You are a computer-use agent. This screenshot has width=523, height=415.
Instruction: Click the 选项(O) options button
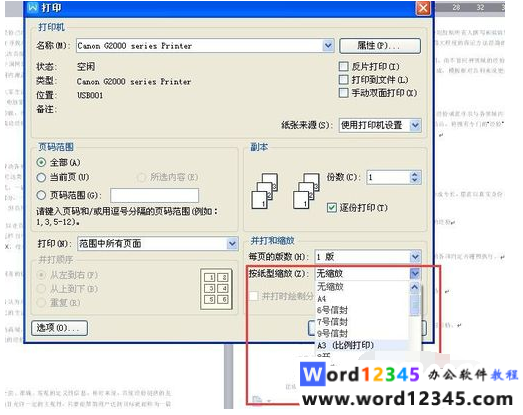(x=59, y=328)
